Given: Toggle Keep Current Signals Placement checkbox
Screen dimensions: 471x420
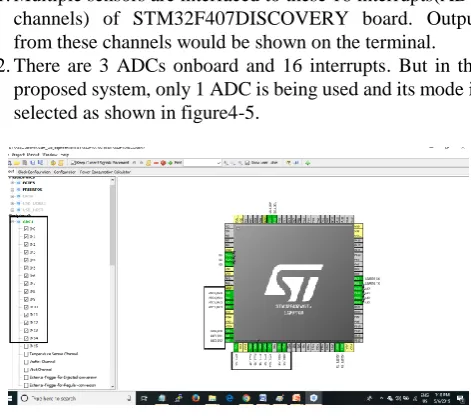Looking at the screenshot, I should click(x=73, y=163).
